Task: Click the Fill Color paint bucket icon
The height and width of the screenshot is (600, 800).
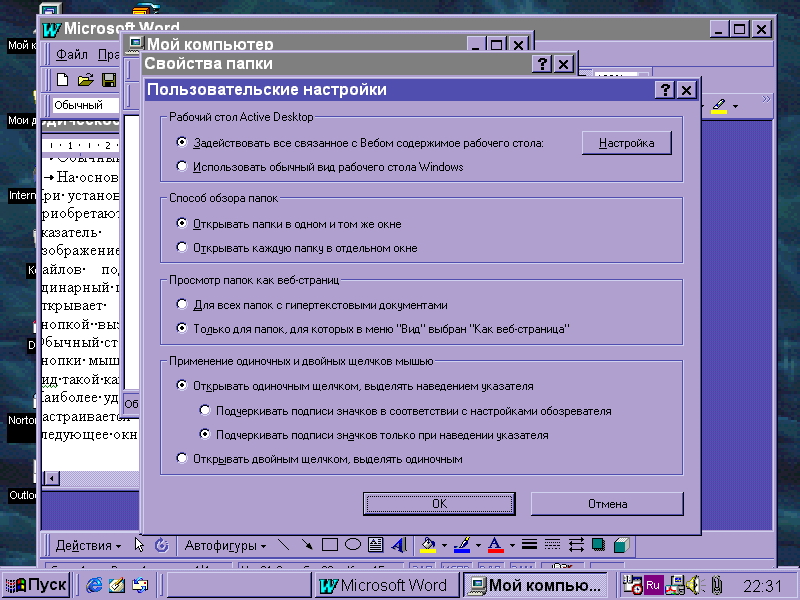Action: point(428,545)
